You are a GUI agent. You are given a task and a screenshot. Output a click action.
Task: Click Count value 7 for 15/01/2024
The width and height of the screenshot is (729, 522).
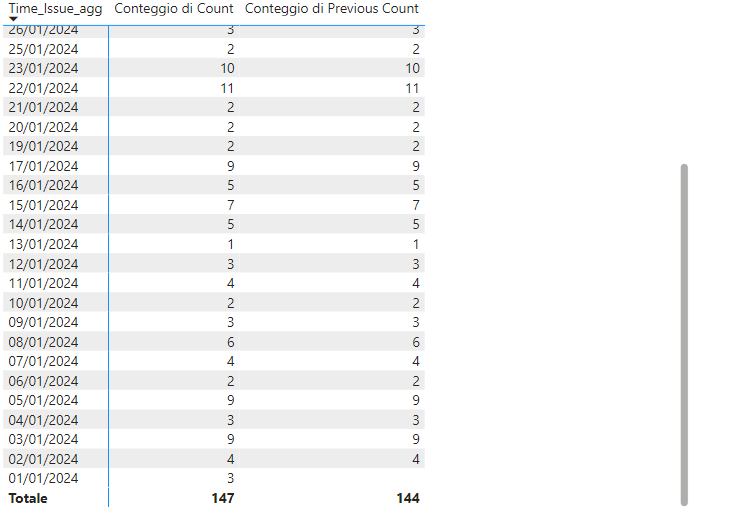(x=231, y=205)
